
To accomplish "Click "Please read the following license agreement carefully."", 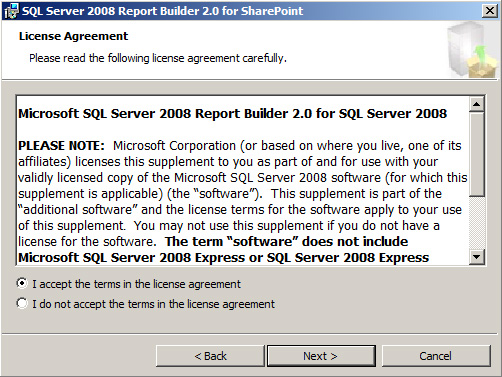I will coord(158,58).
